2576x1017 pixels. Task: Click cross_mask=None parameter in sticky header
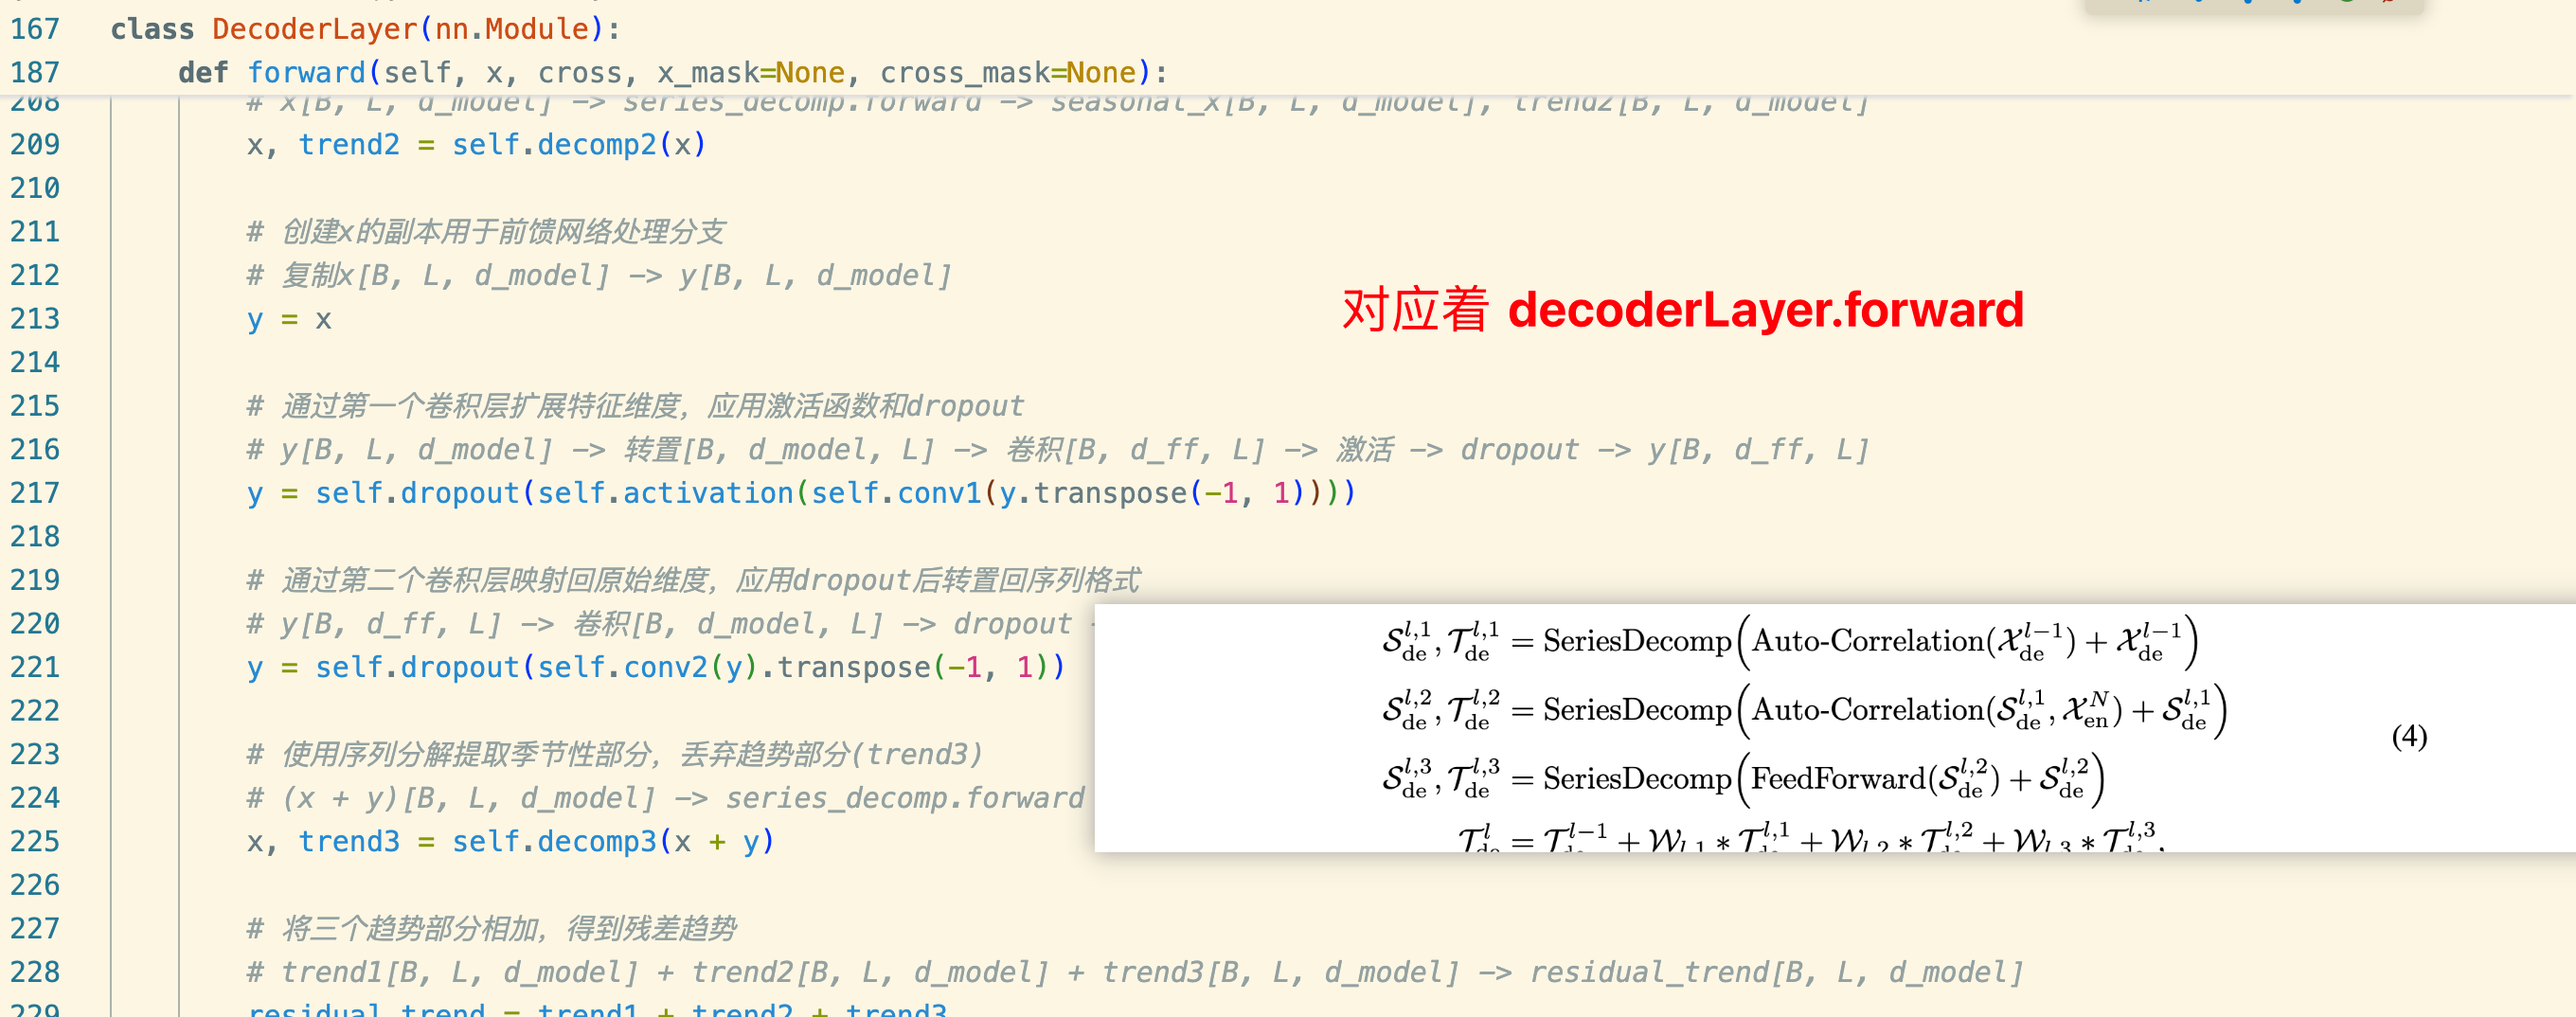click(x=1008, y=73)
